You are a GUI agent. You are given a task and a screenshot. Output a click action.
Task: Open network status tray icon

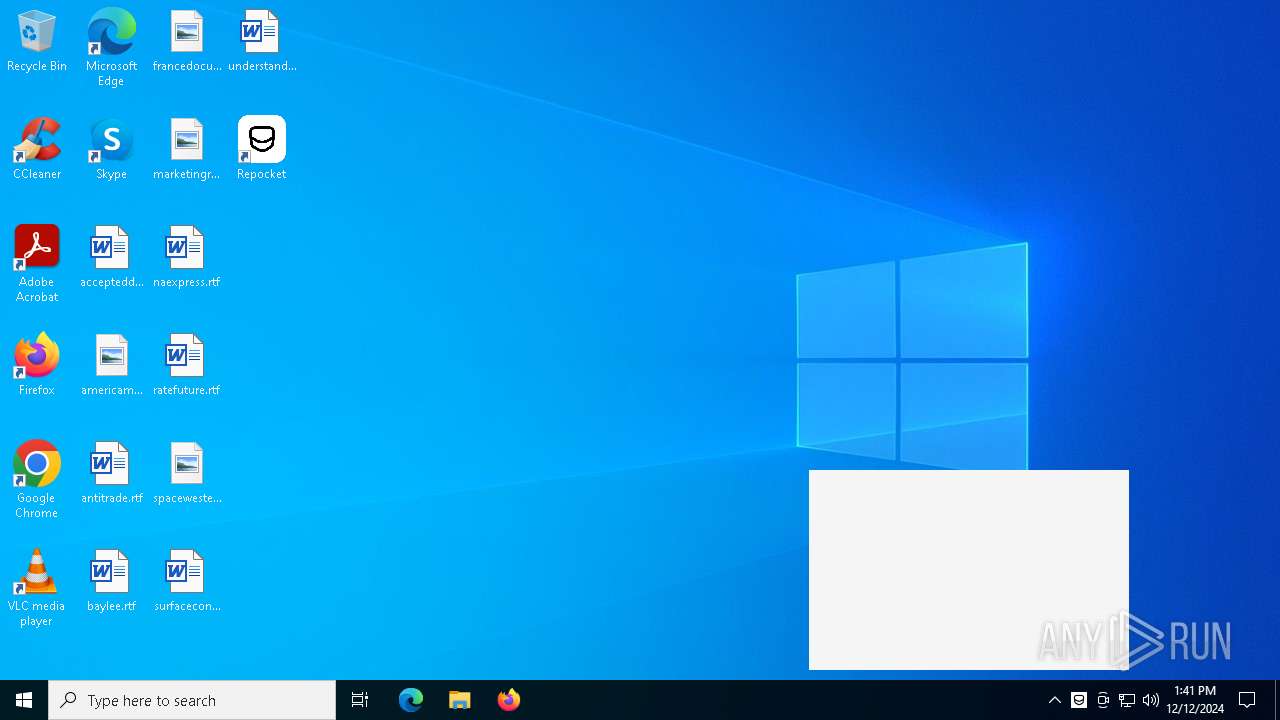[x=1127, y=700]
